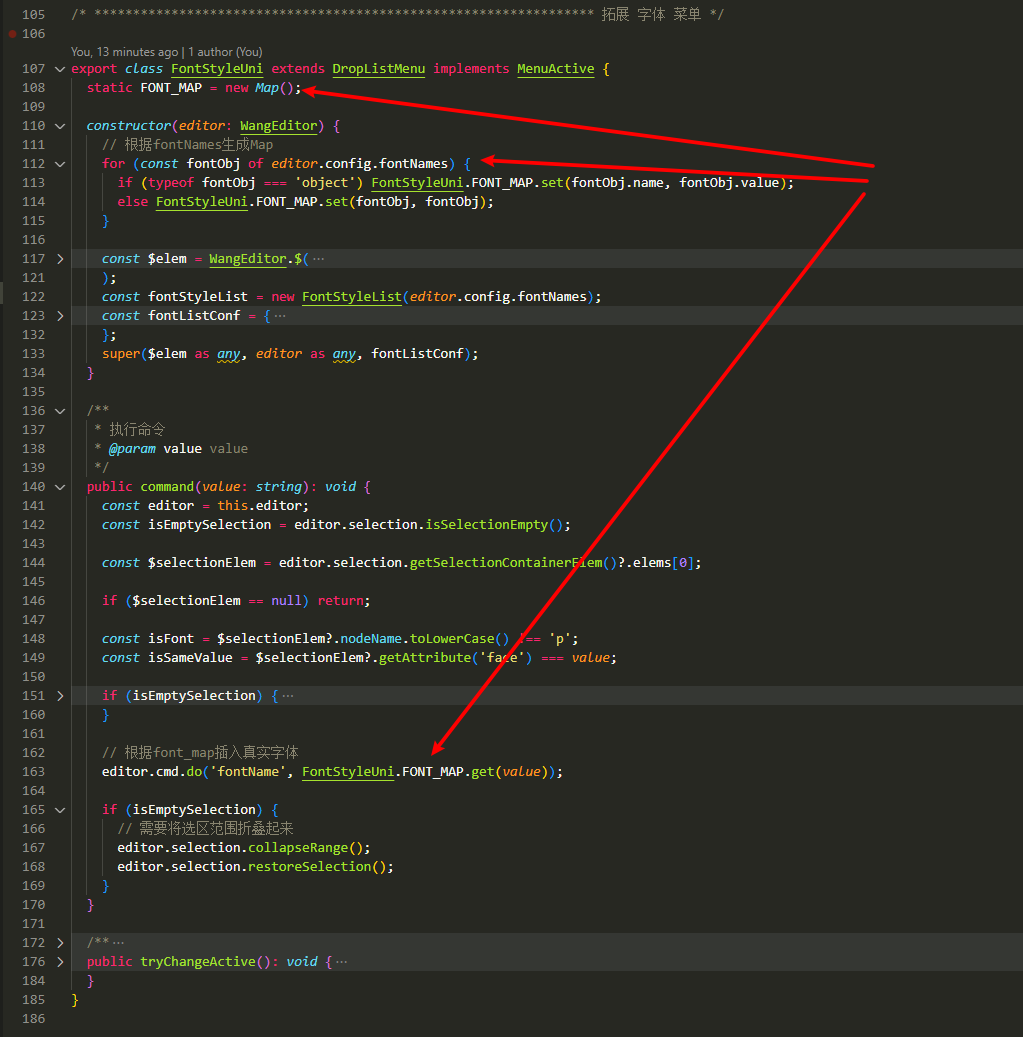Expand folded $elem declaration at line 117
Screen dimensions: 1023x1037
[60, 259]
